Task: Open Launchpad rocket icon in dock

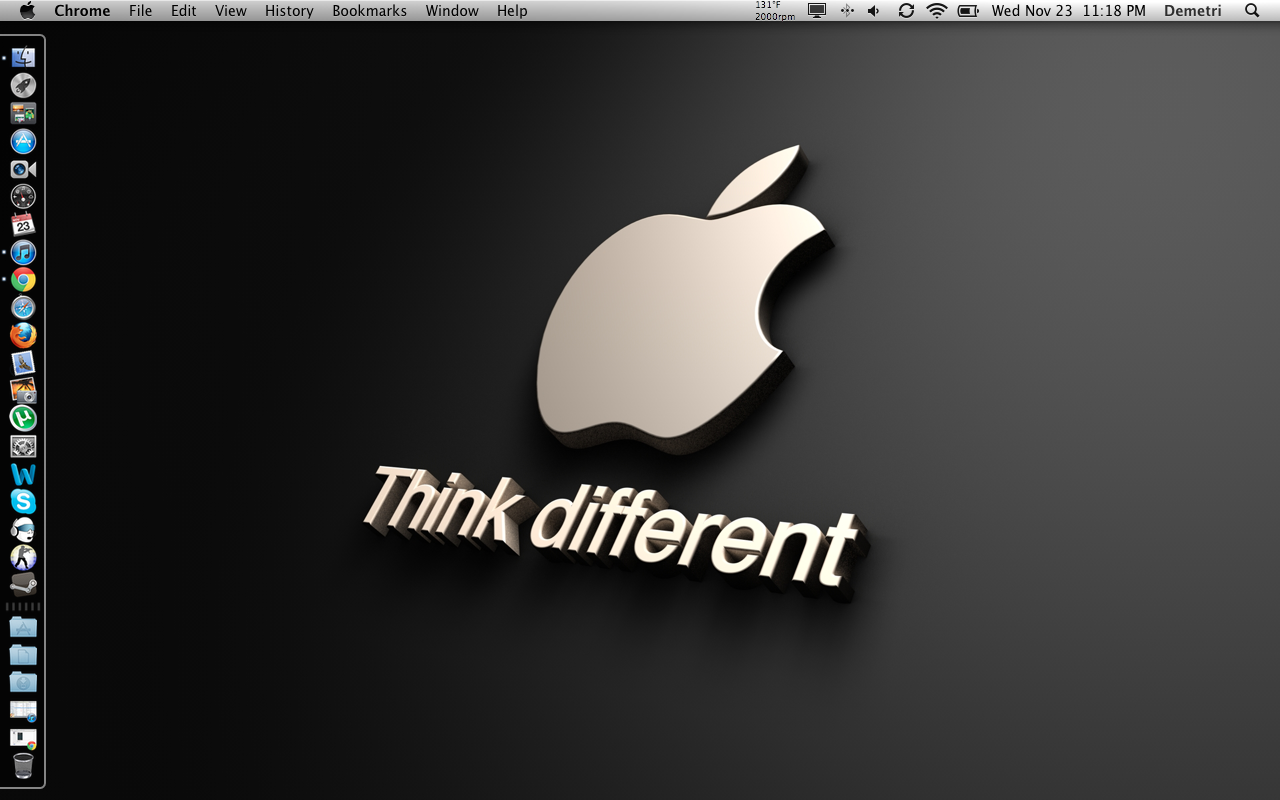Action: coord(23,86)
